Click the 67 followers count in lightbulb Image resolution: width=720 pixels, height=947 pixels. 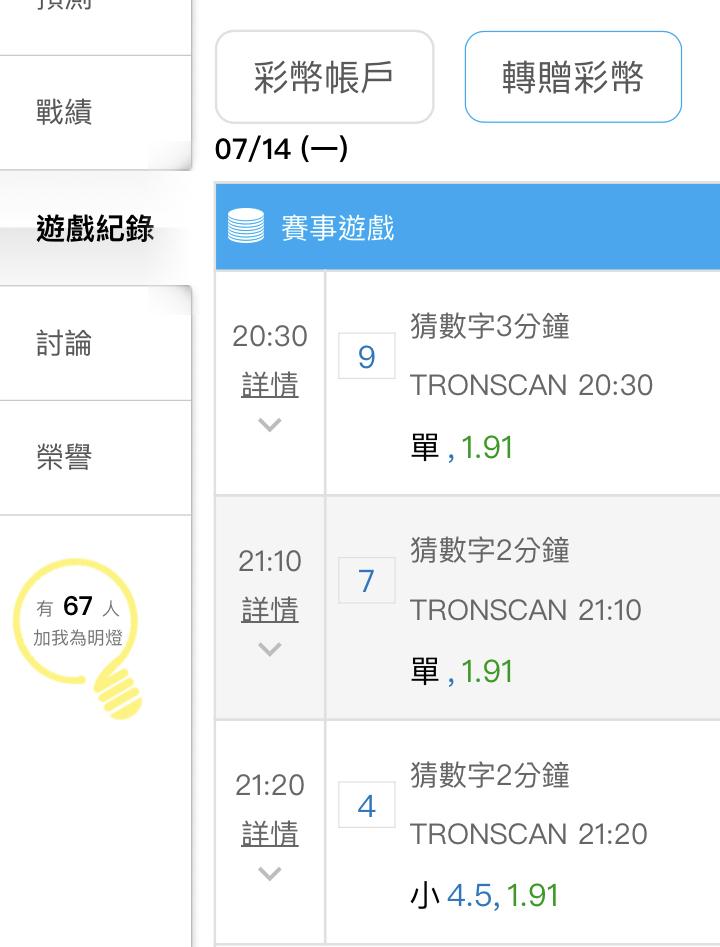click(78, 606)
